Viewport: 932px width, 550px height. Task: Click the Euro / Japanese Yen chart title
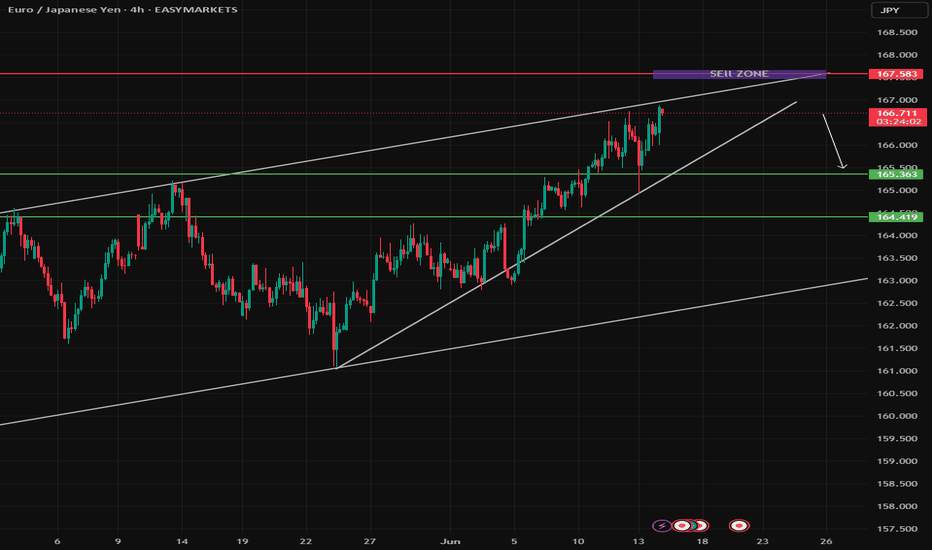click(x=122, y=10)
